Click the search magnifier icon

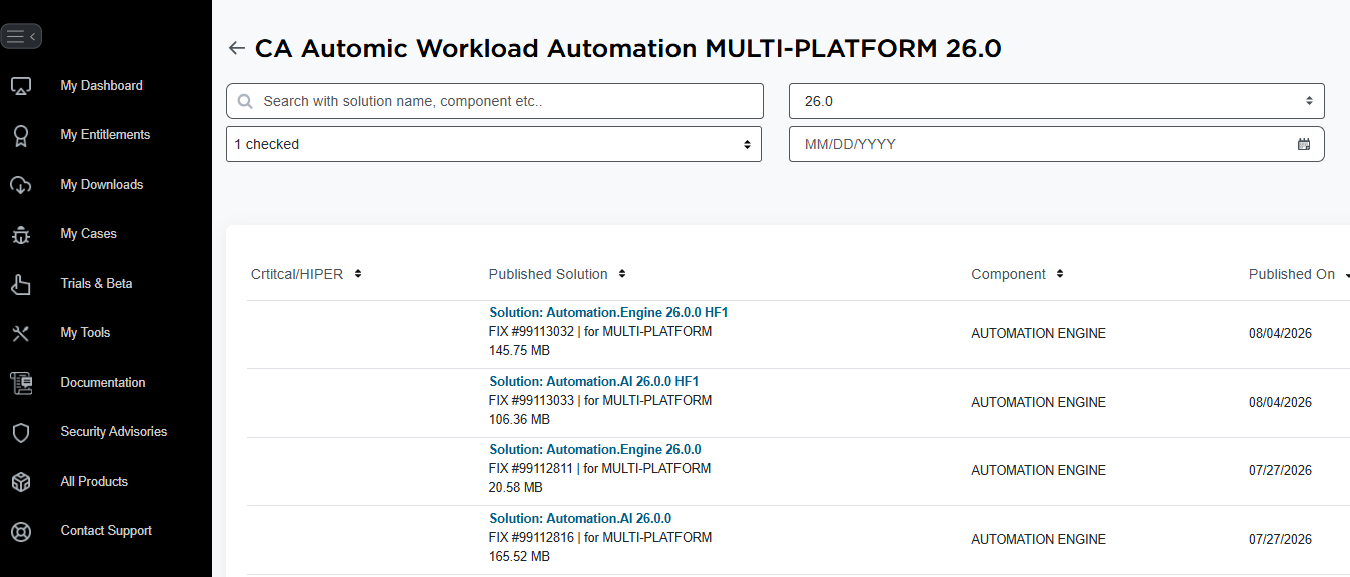point(245,101)
